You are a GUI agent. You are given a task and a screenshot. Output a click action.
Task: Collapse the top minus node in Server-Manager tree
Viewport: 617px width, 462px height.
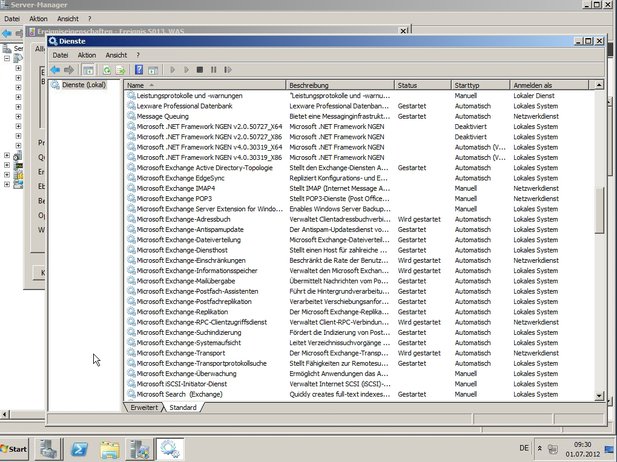coord(7,58)
